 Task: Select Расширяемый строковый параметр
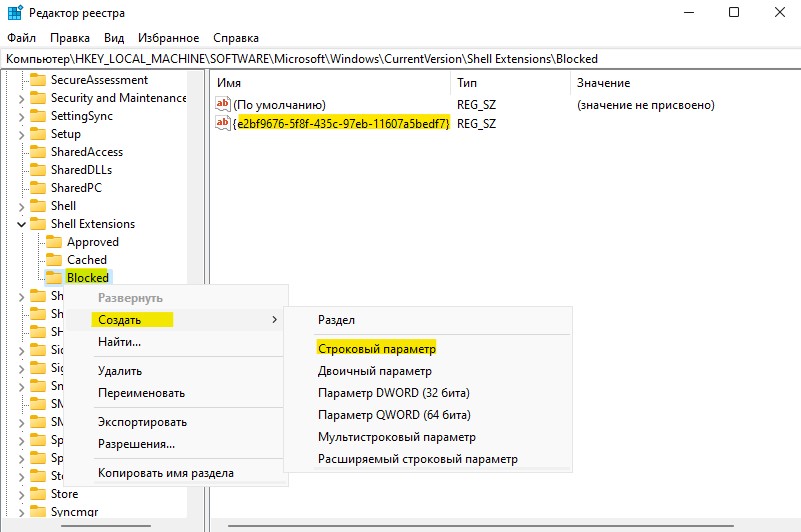click(x=428, y=459)
